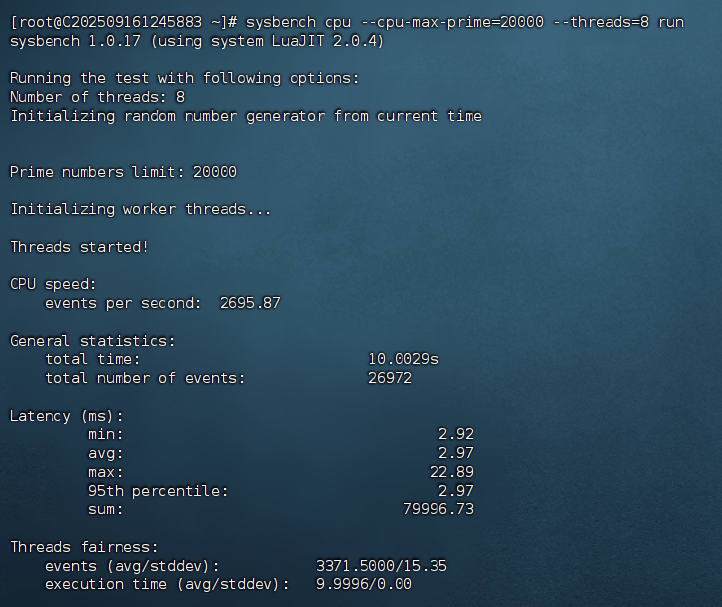Click the execution time value 9.9996/0.00
This screenshot has width=722, height=607.
(x=363, y=584)
